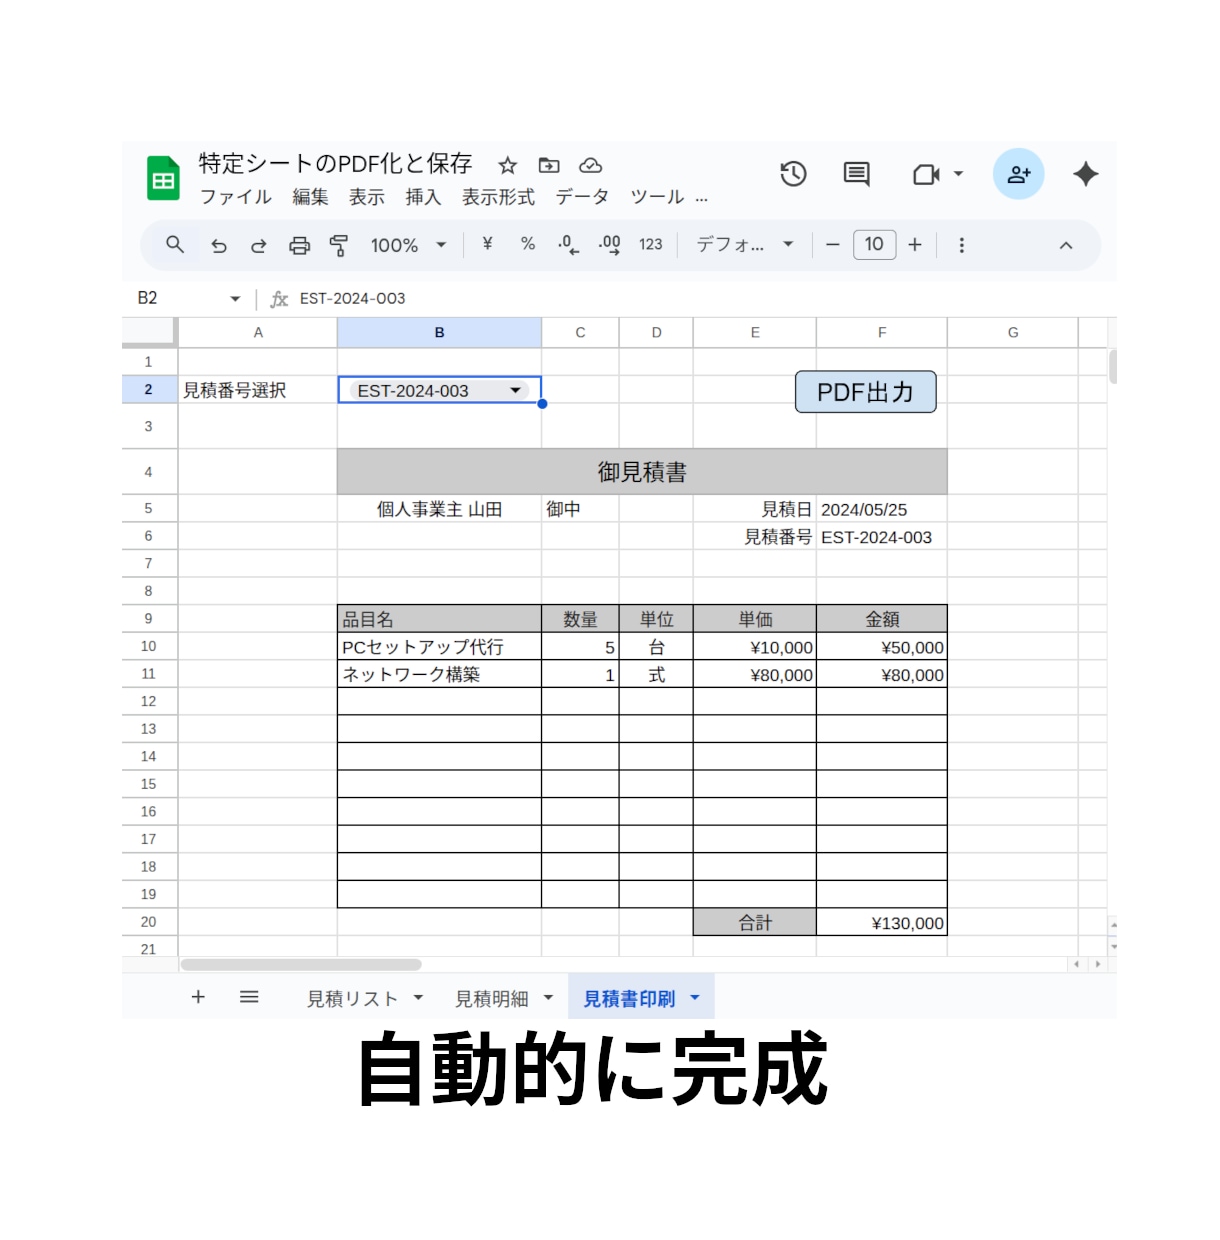Open the Google Sheets home icon
The image size is (1220, 1240).
click(x=163, y=179)
